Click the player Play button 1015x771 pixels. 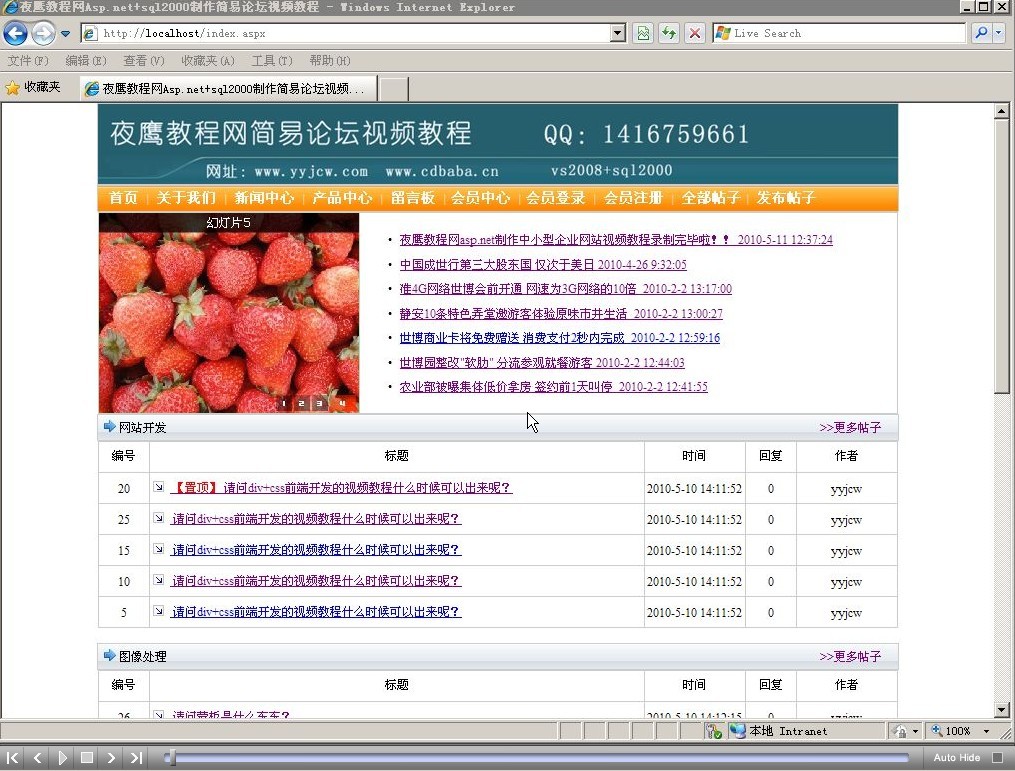62,757
